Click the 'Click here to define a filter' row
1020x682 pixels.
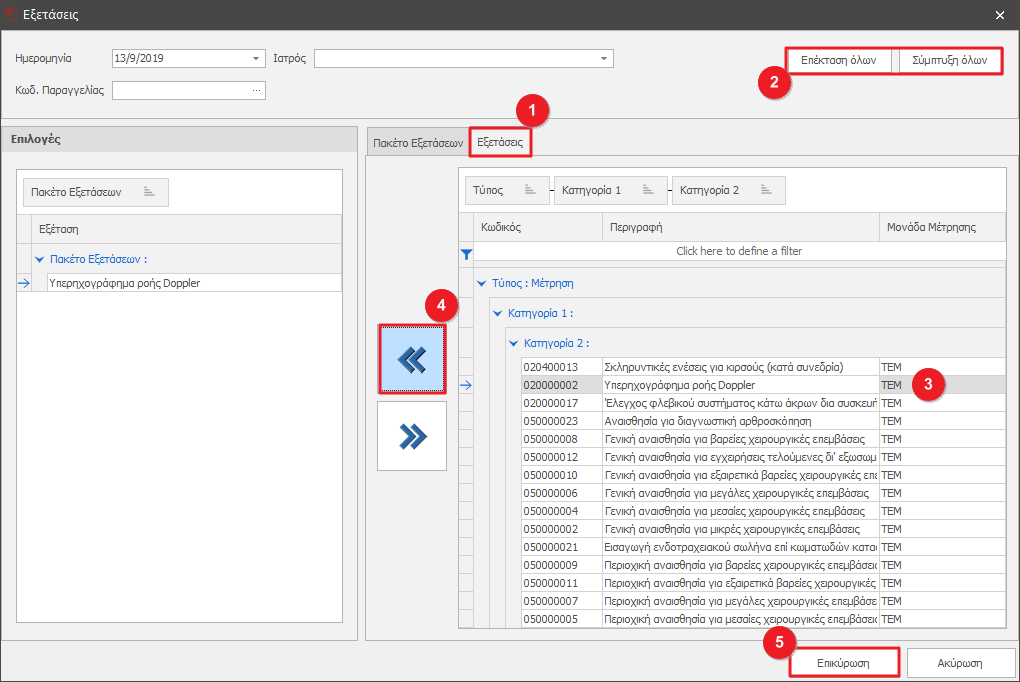[738, 252]
